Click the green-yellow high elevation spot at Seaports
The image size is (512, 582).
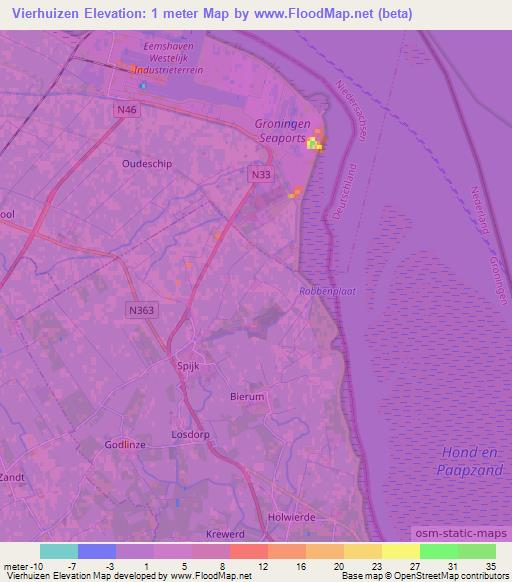(313, 143)
